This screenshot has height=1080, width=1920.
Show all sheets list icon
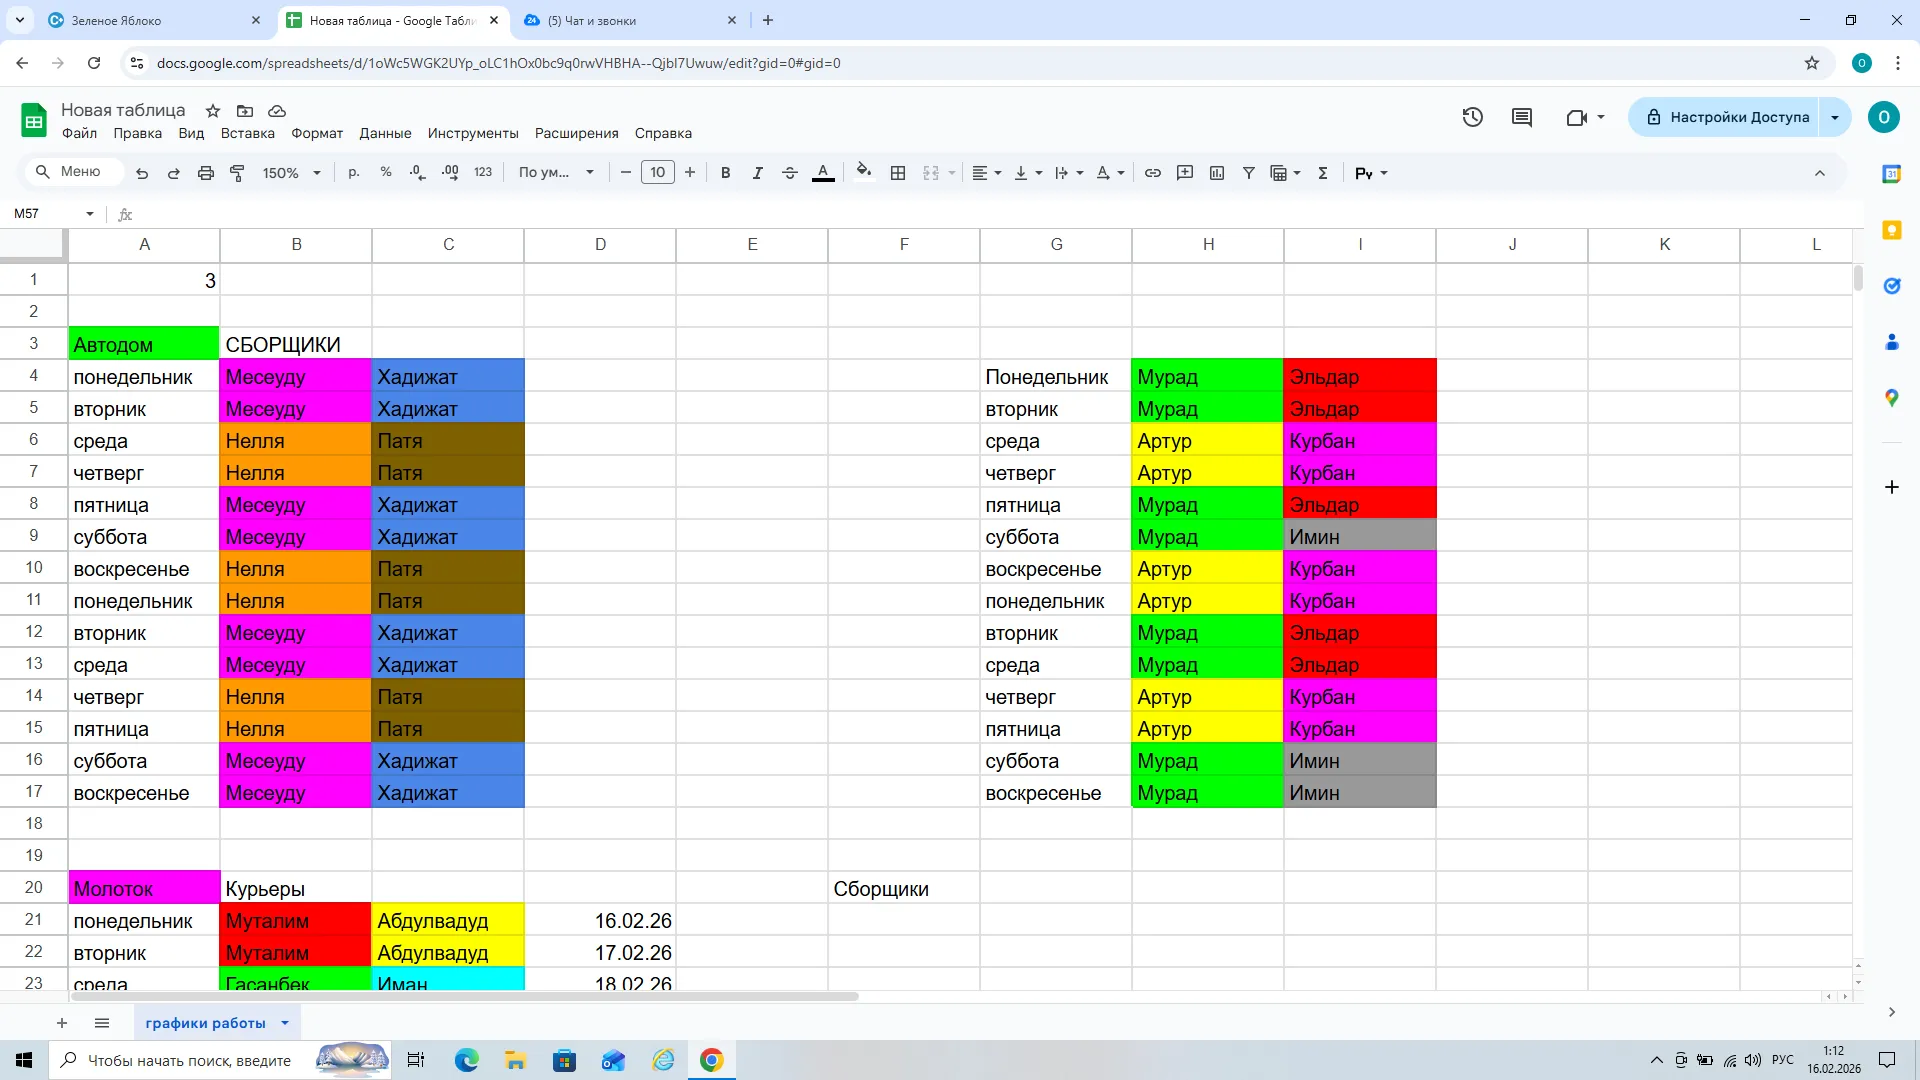(102, 1023)
